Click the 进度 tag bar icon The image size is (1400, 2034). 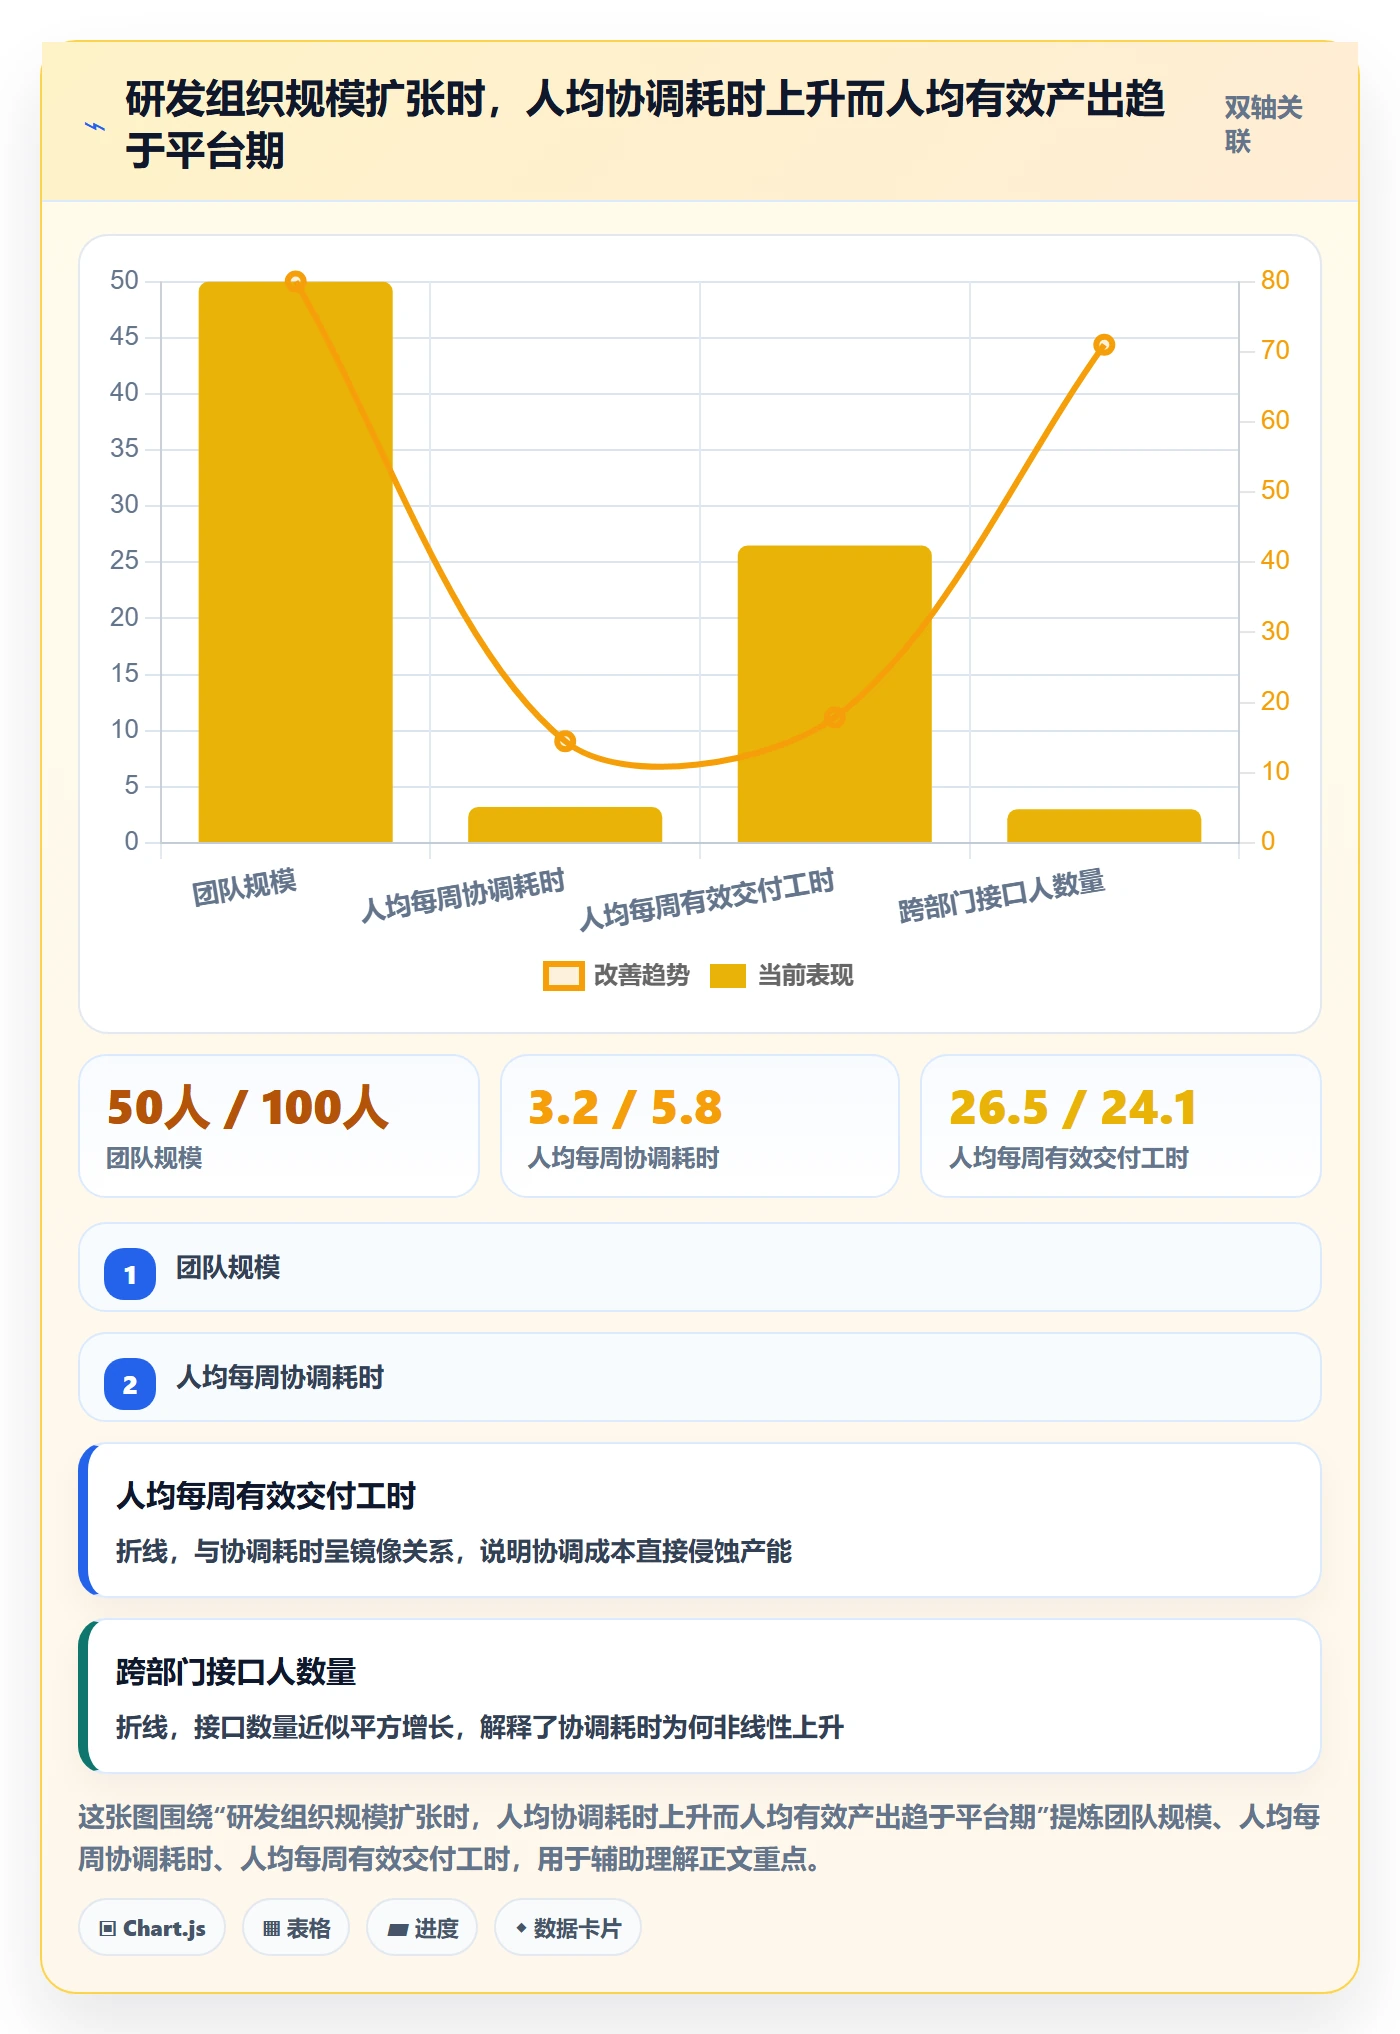[x=398, y=1929]
